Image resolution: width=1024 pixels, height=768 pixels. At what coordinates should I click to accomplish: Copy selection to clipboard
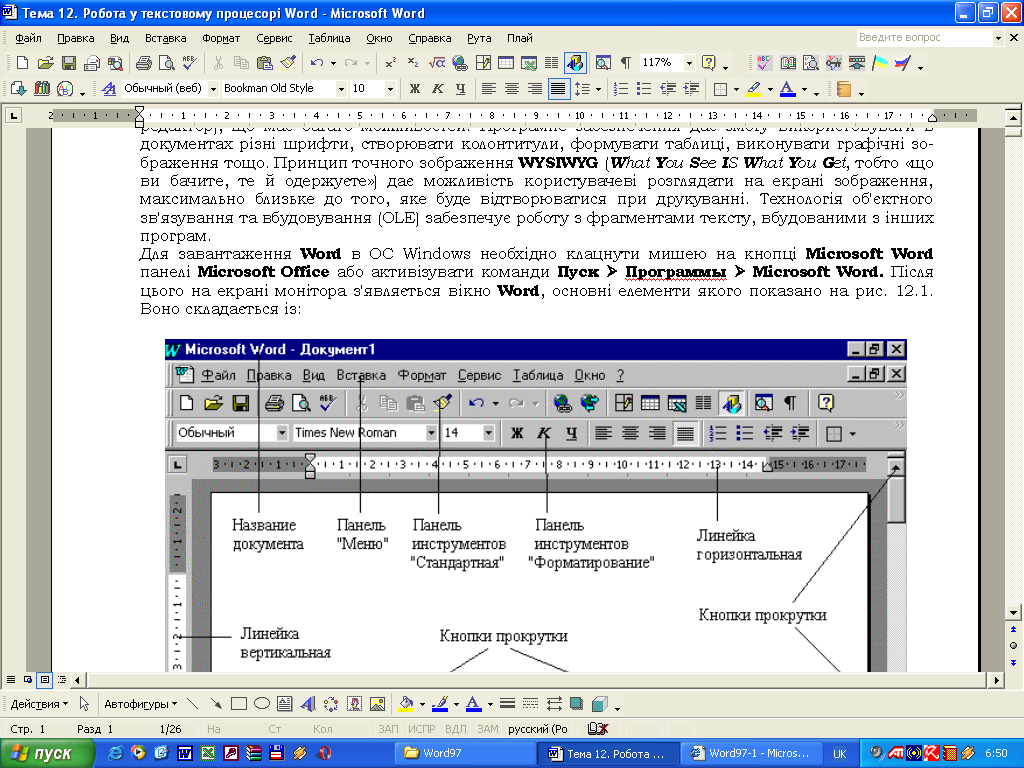(241, 63)
